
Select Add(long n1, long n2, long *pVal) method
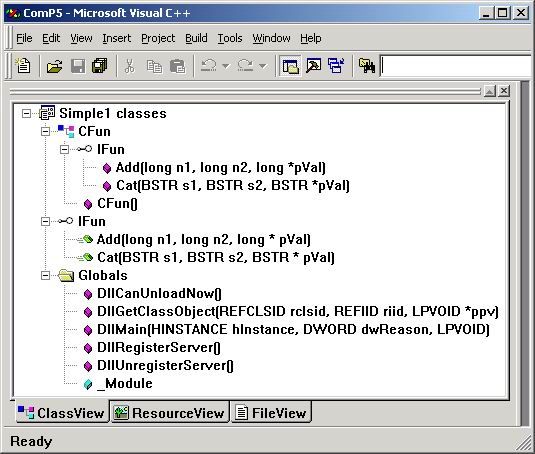pyautogui.click(x=220, y=167)
